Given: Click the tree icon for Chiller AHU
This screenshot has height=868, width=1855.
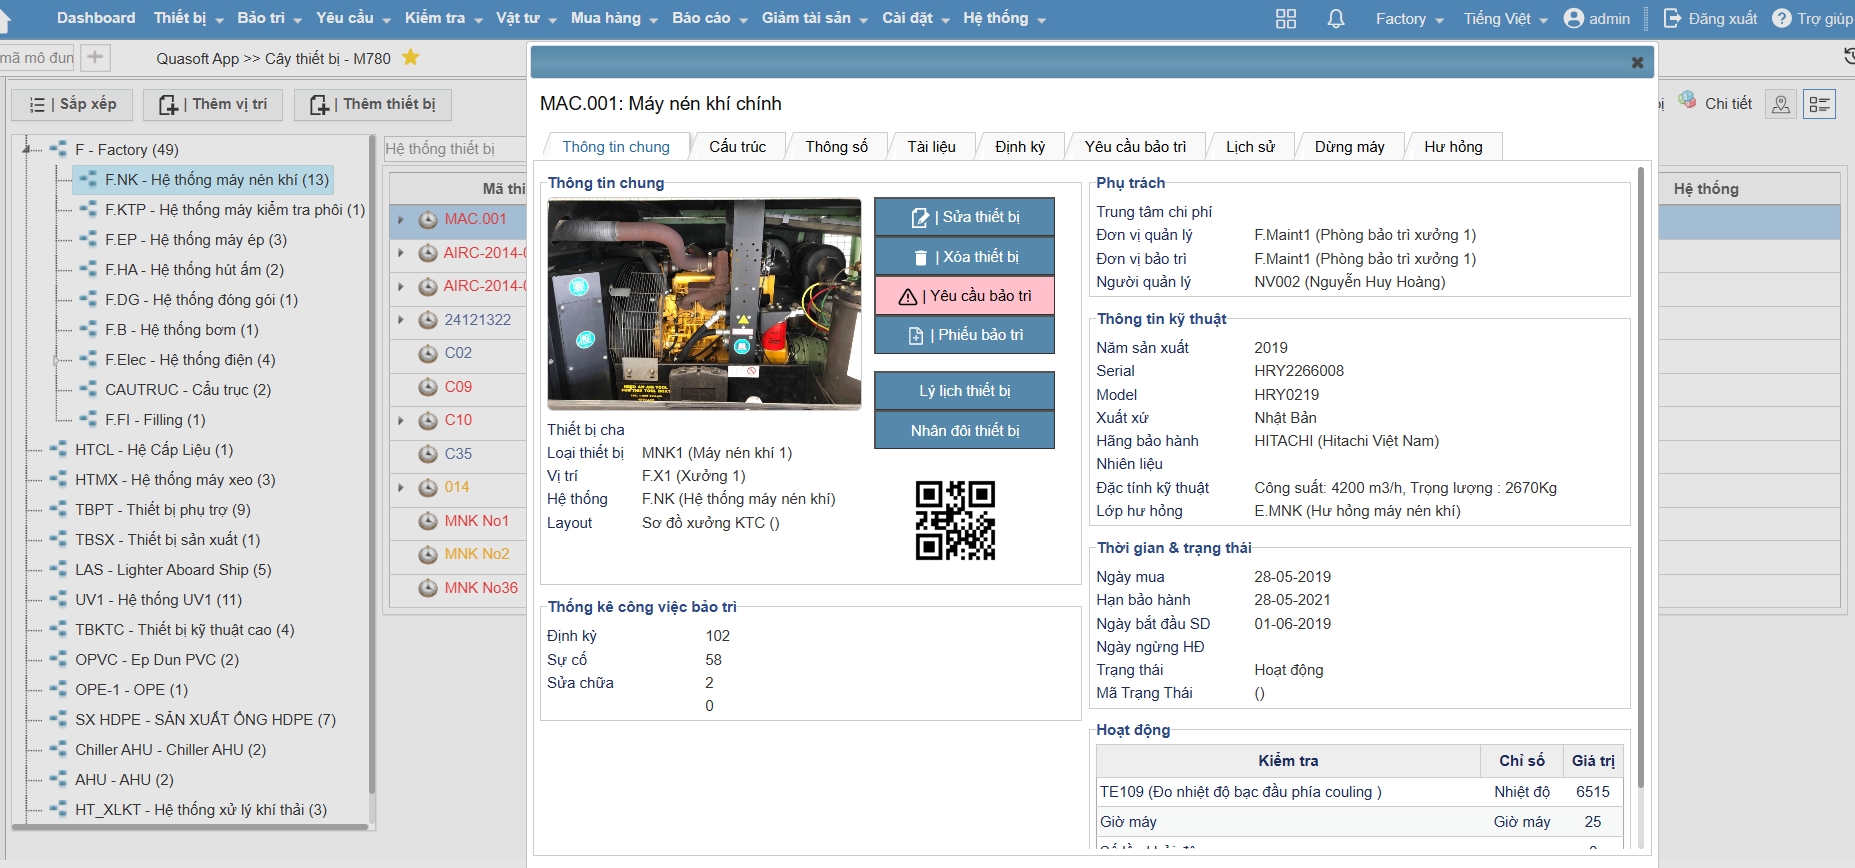Looking at the screenshot, I should click(x=59, y=750).
